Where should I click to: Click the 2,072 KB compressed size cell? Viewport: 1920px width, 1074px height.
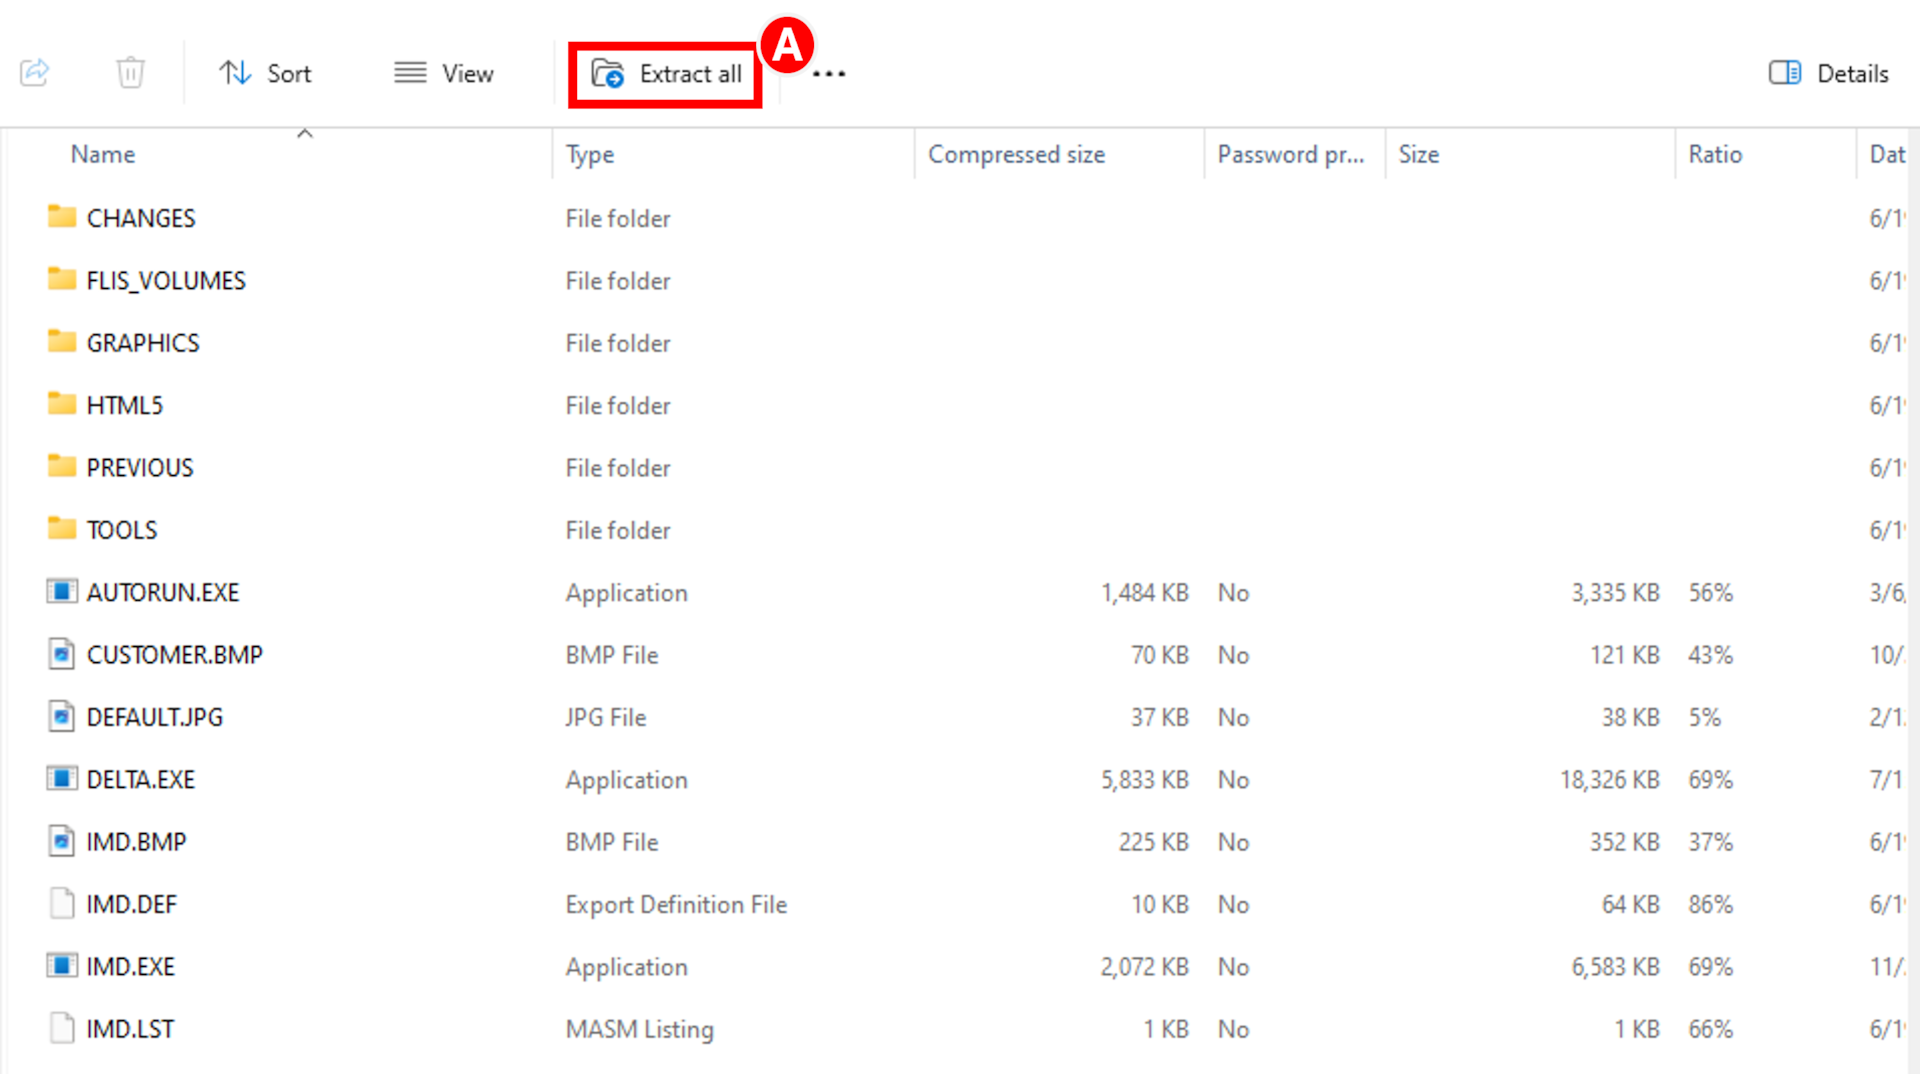(x=1144, y=967)
